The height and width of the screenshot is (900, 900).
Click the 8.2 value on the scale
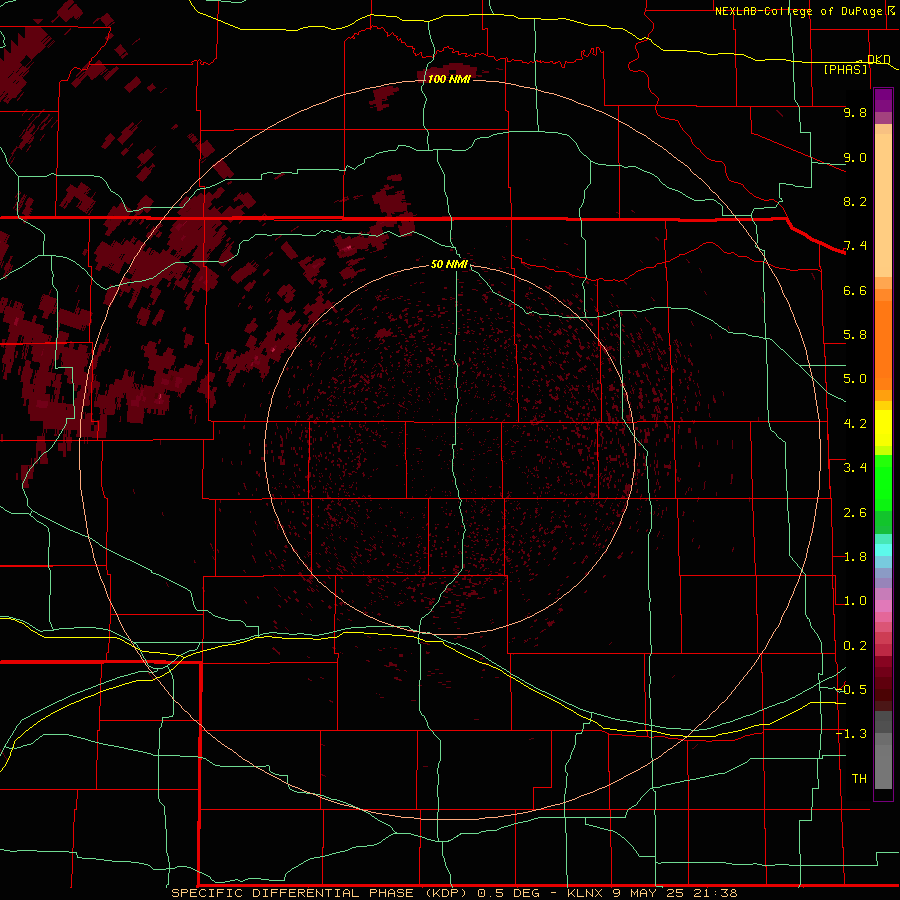coord(855,201)
